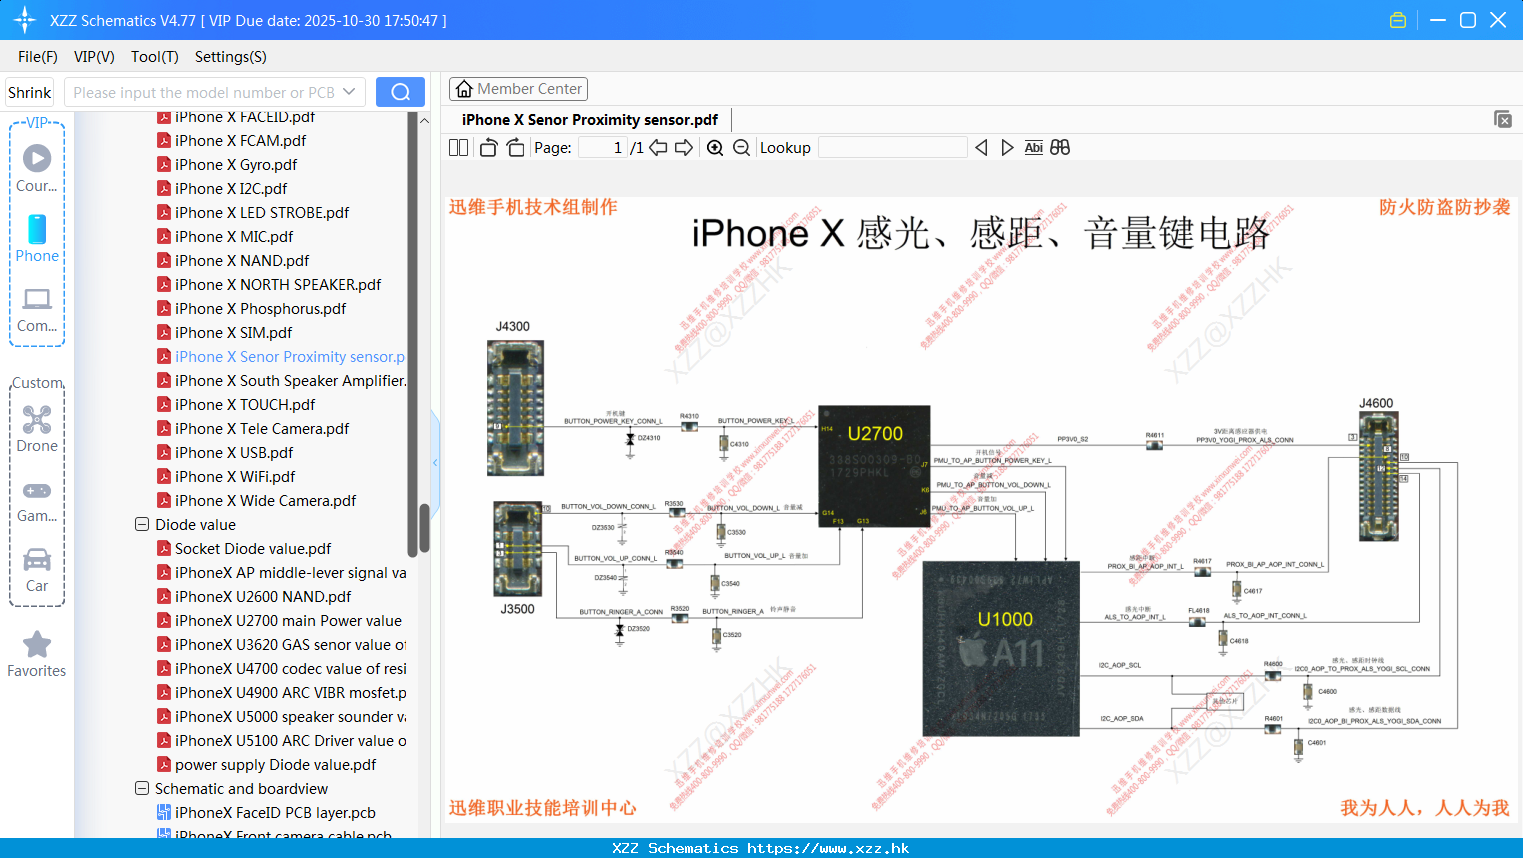The image size is (1523, 858).
Task: Click the Page number field
Action: 603,148
